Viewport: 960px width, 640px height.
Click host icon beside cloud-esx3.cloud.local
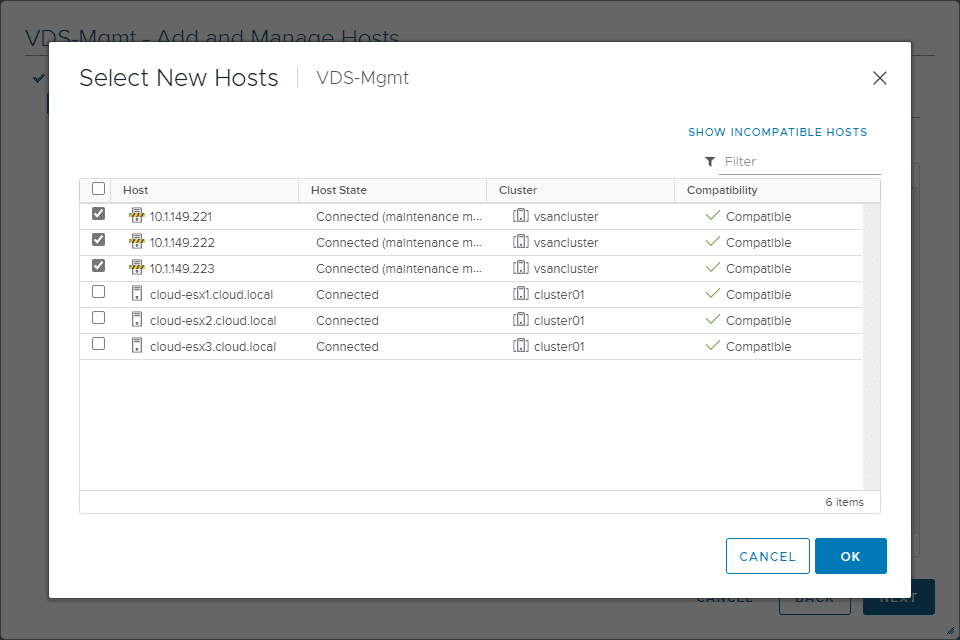point(136,346)
